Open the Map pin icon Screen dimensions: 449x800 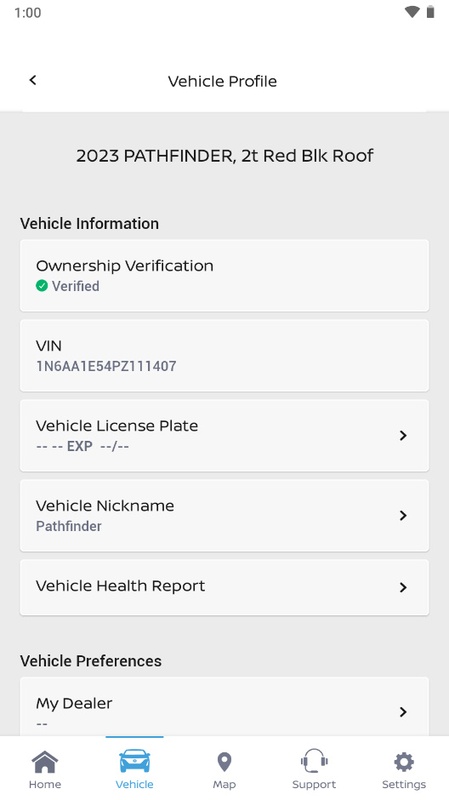pyautogui.click(x=224, y=762)
